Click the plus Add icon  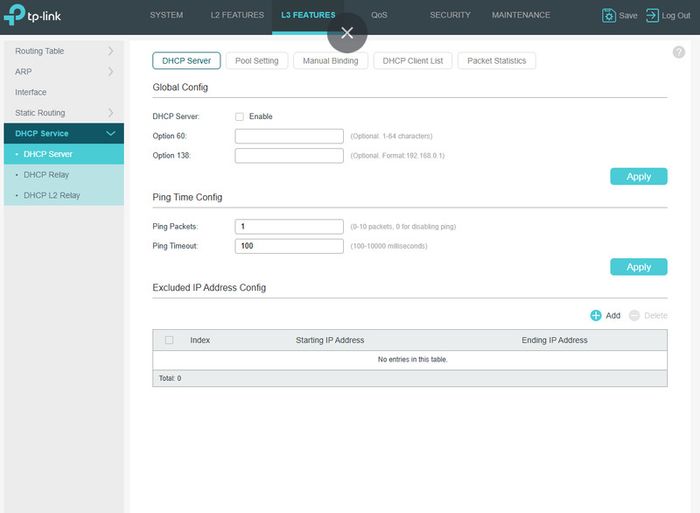tap(596, 316)
